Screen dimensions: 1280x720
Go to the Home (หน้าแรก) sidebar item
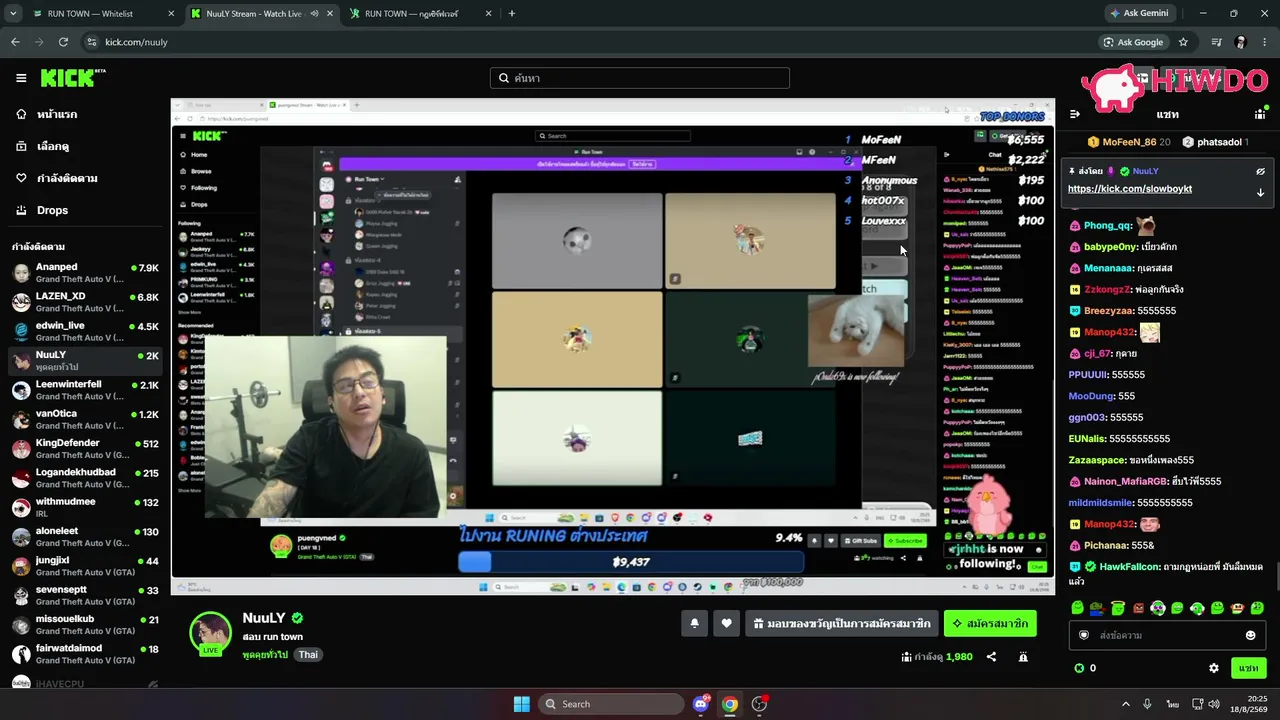58,114
